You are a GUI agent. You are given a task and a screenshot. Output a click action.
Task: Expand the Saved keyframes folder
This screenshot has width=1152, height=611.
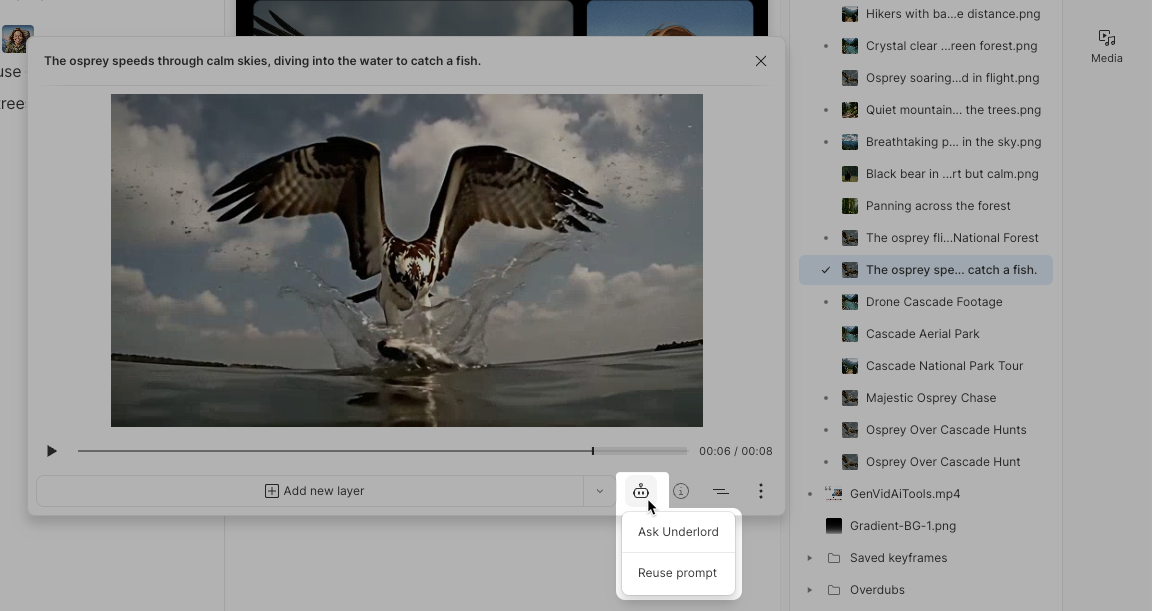(810, 558)
